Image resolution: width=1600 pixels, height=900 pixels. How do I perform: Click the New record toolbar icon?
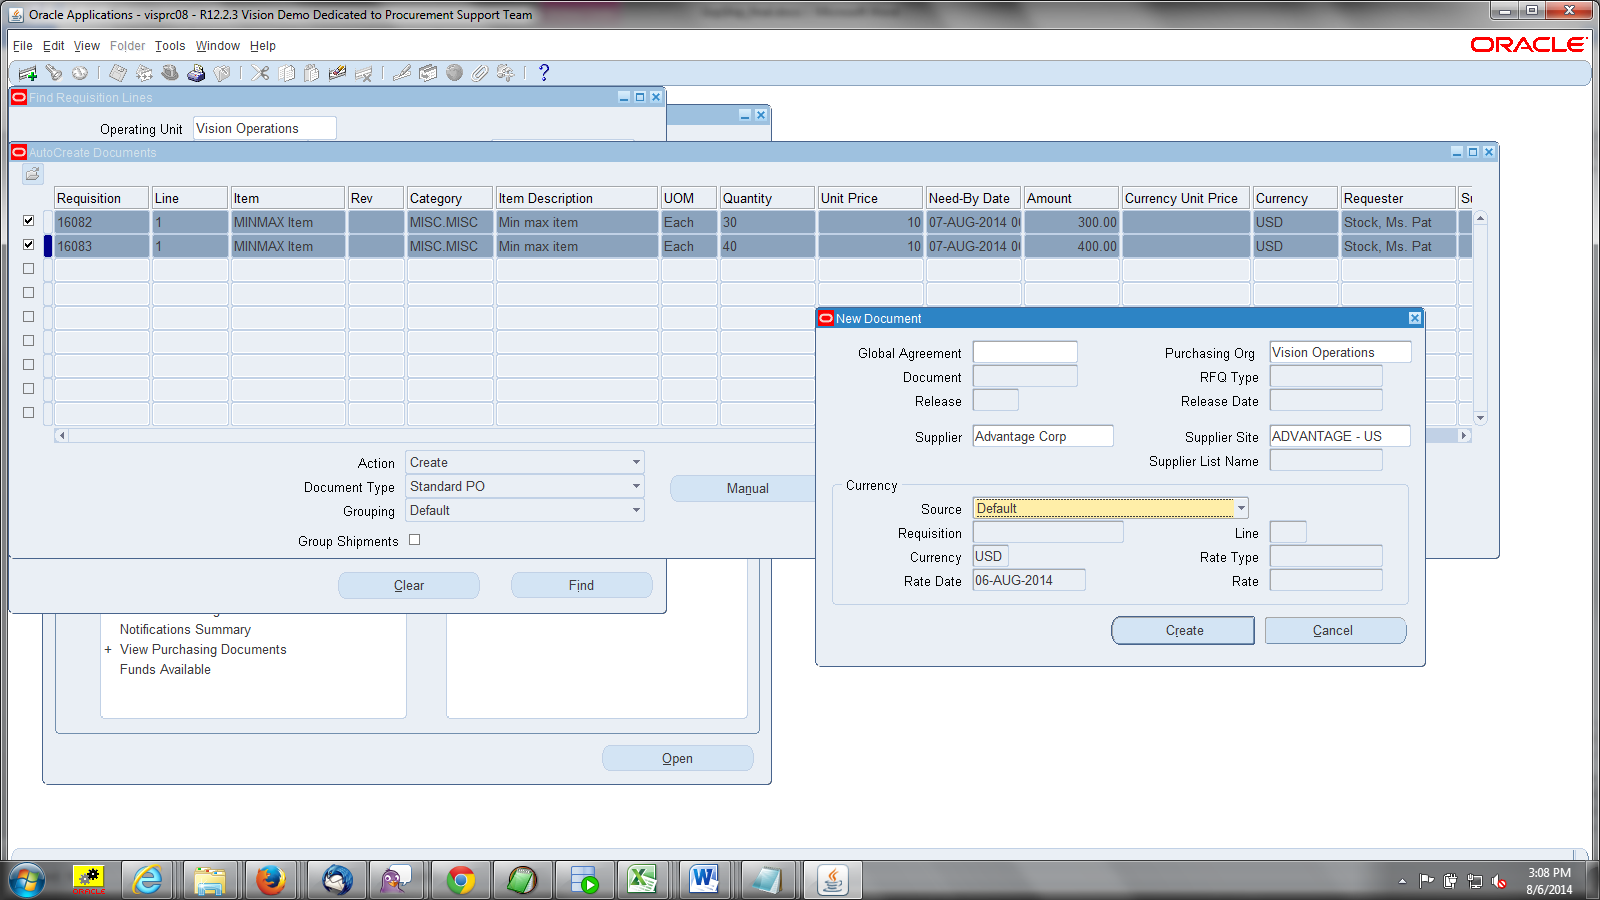(x=28, y=73)
